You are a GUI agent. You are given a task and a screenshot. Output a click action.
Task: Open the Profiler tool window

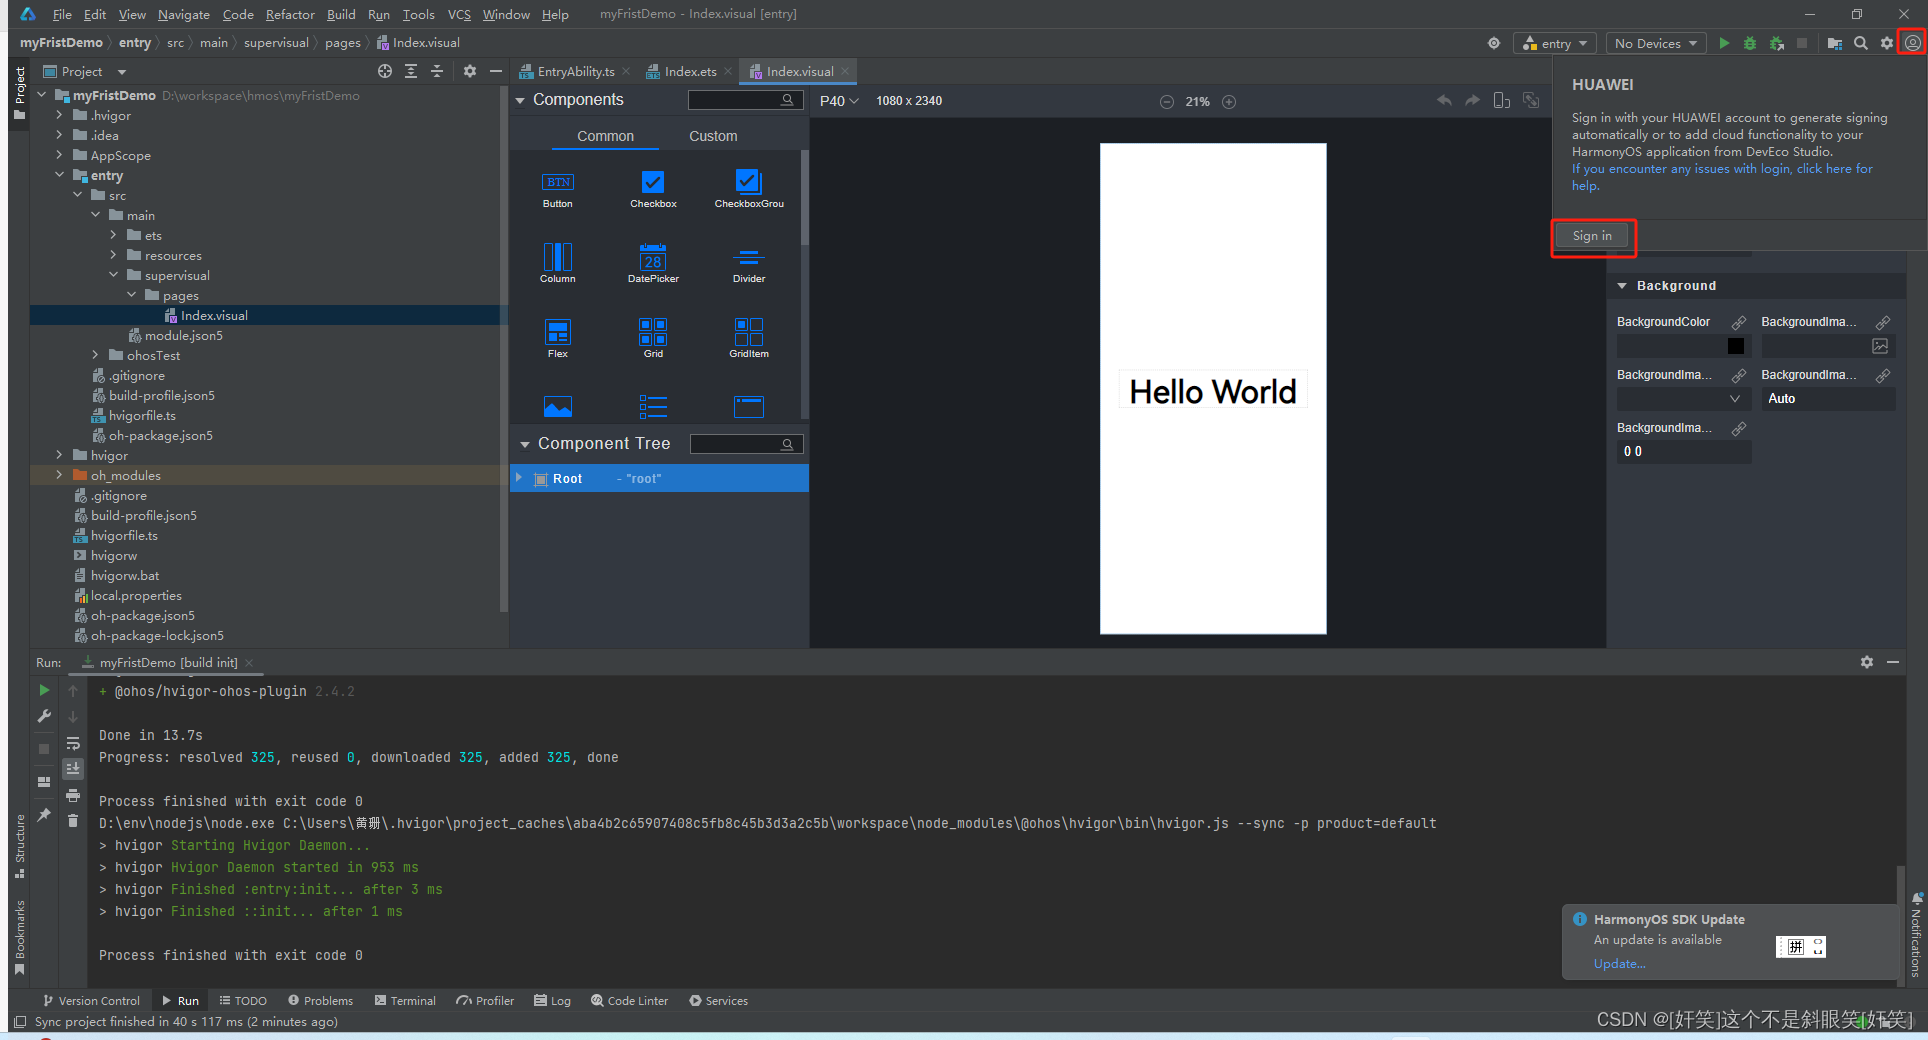point(485,1000)
